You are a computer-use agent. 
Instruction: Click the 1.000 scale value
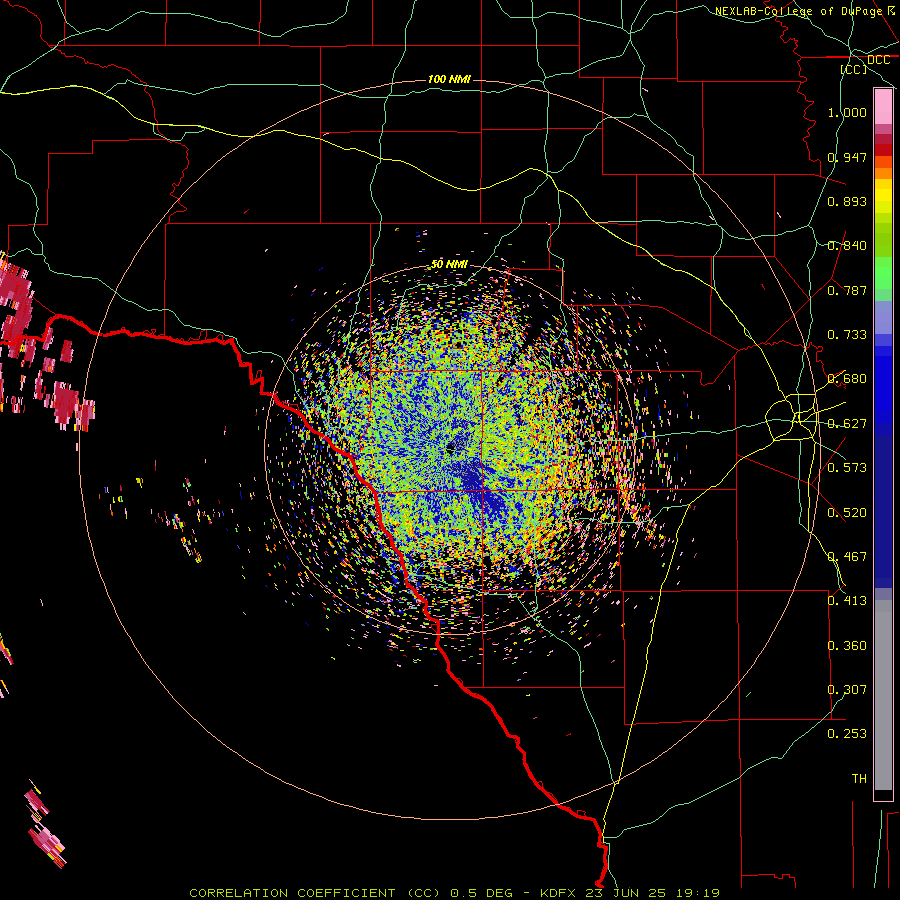click(847, 112)
